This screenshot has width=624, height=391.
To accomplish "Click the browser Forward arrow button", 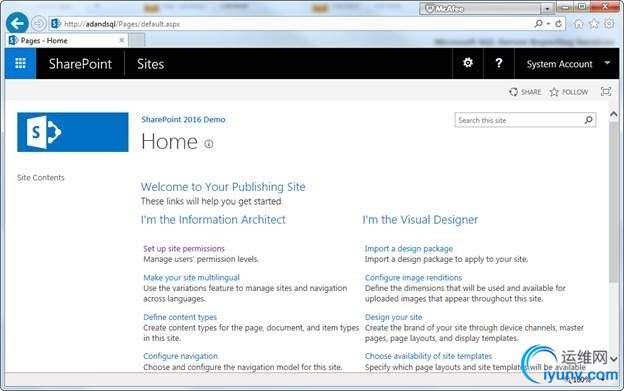I will [x=39, y=23].
